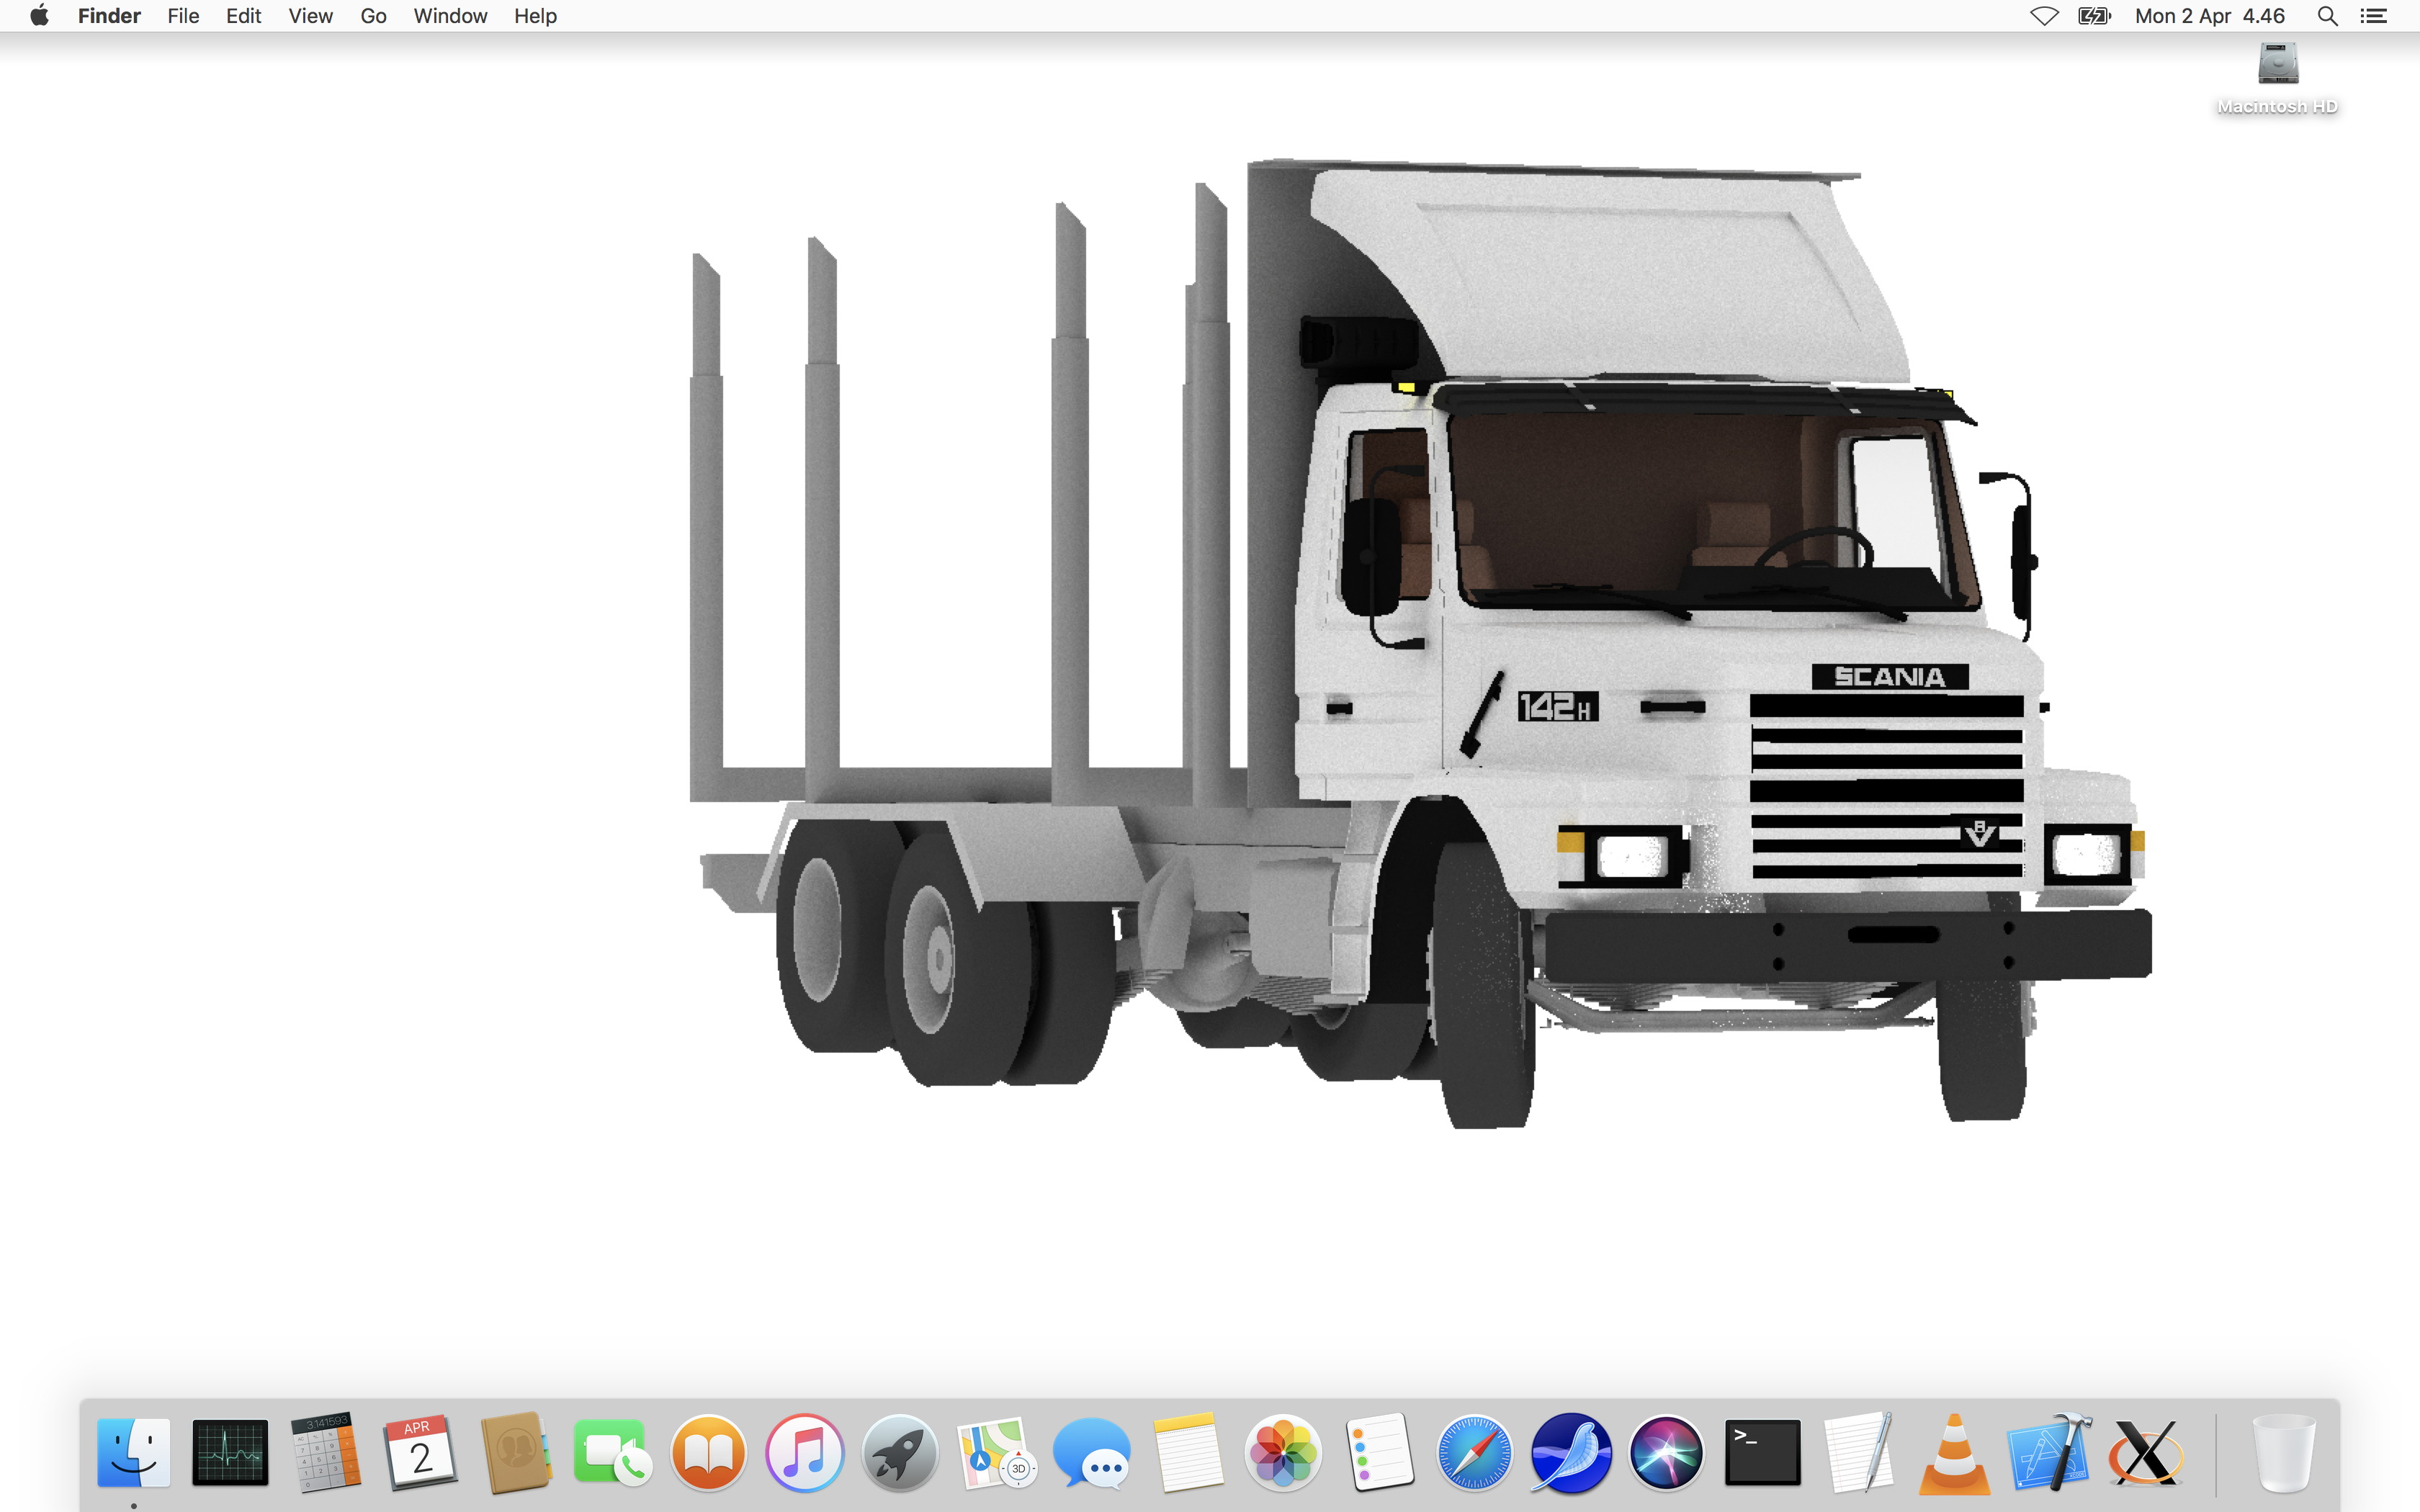This screenshot has height=1512, width=2420.
Task: Open the Go menu
Action: pos(373,16)
